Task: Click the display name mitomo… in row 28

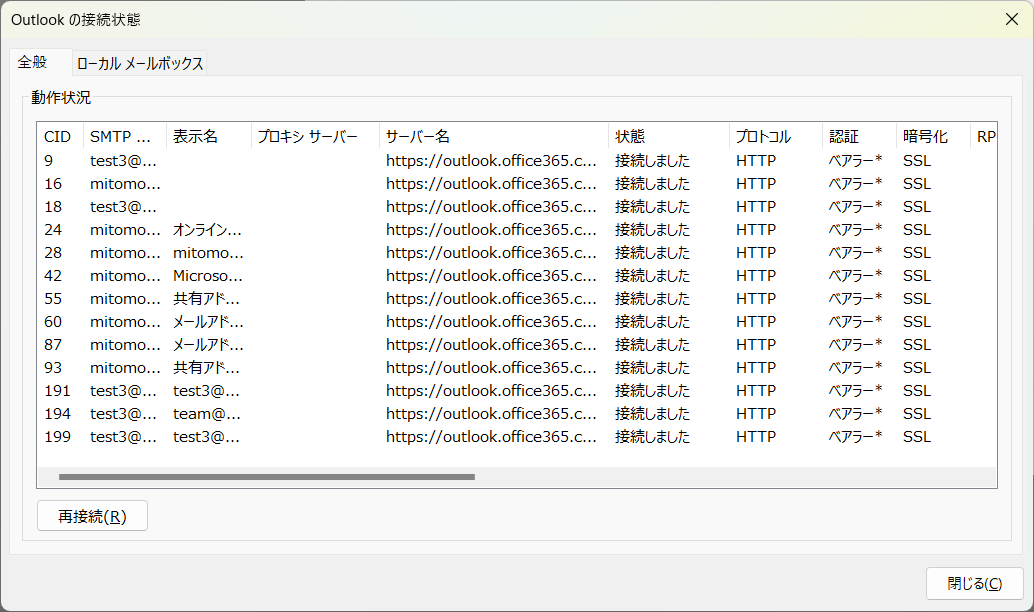Action: point(208,253)
